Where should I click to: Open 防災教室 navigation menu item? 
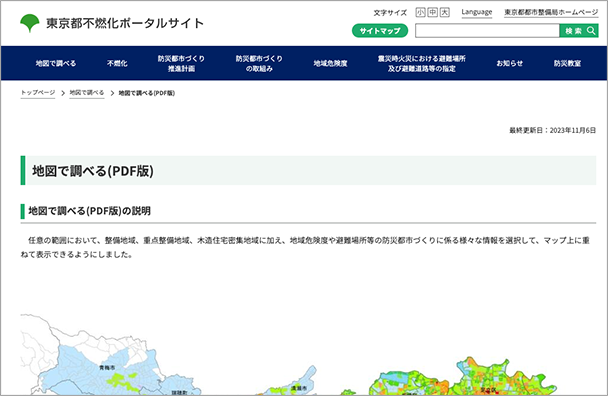[x=567, y=63]
